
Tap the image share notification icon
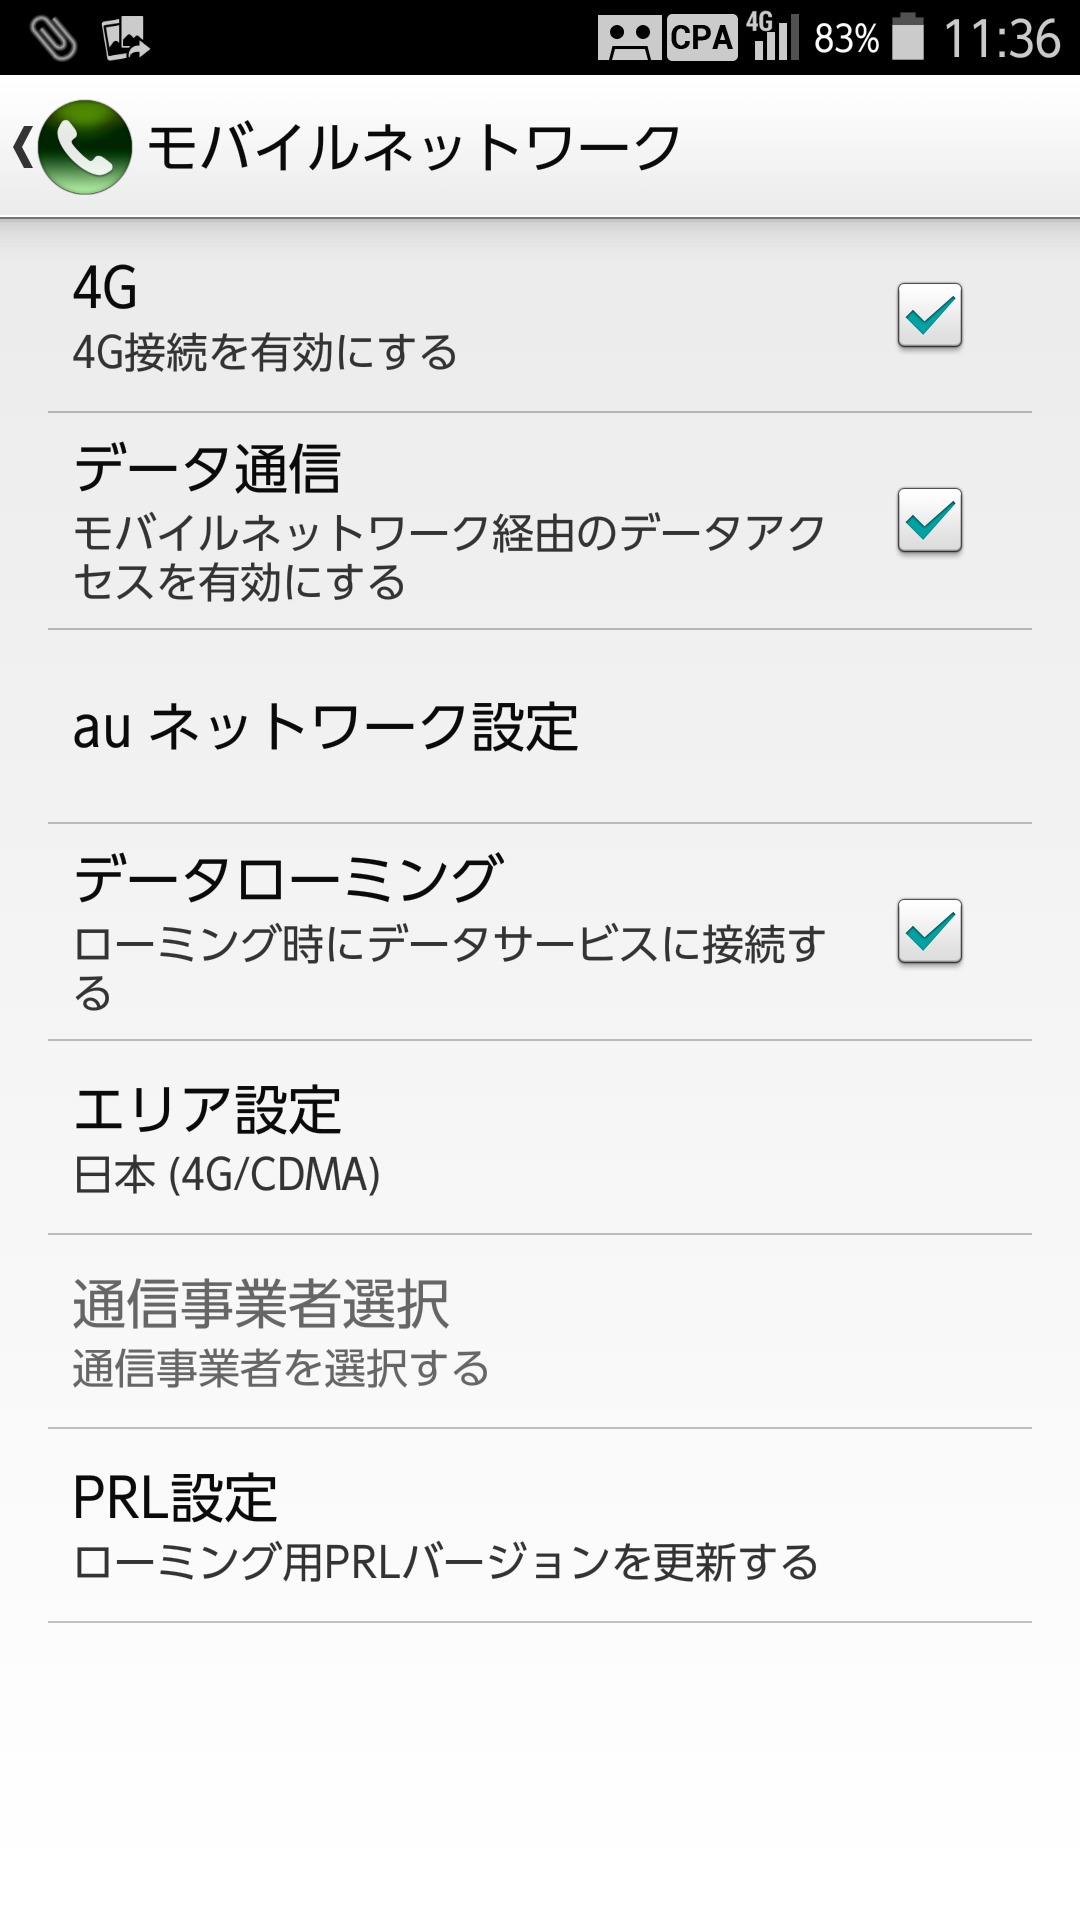coord(125,38)
